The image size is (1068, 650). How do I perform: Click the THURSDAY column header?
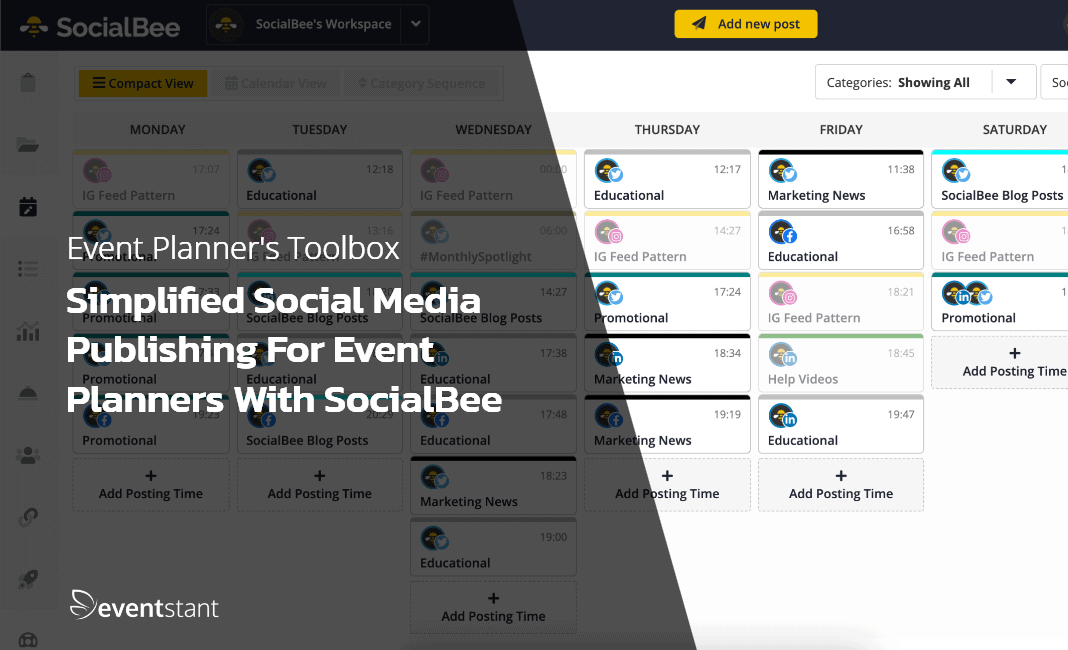coord(667,129)
